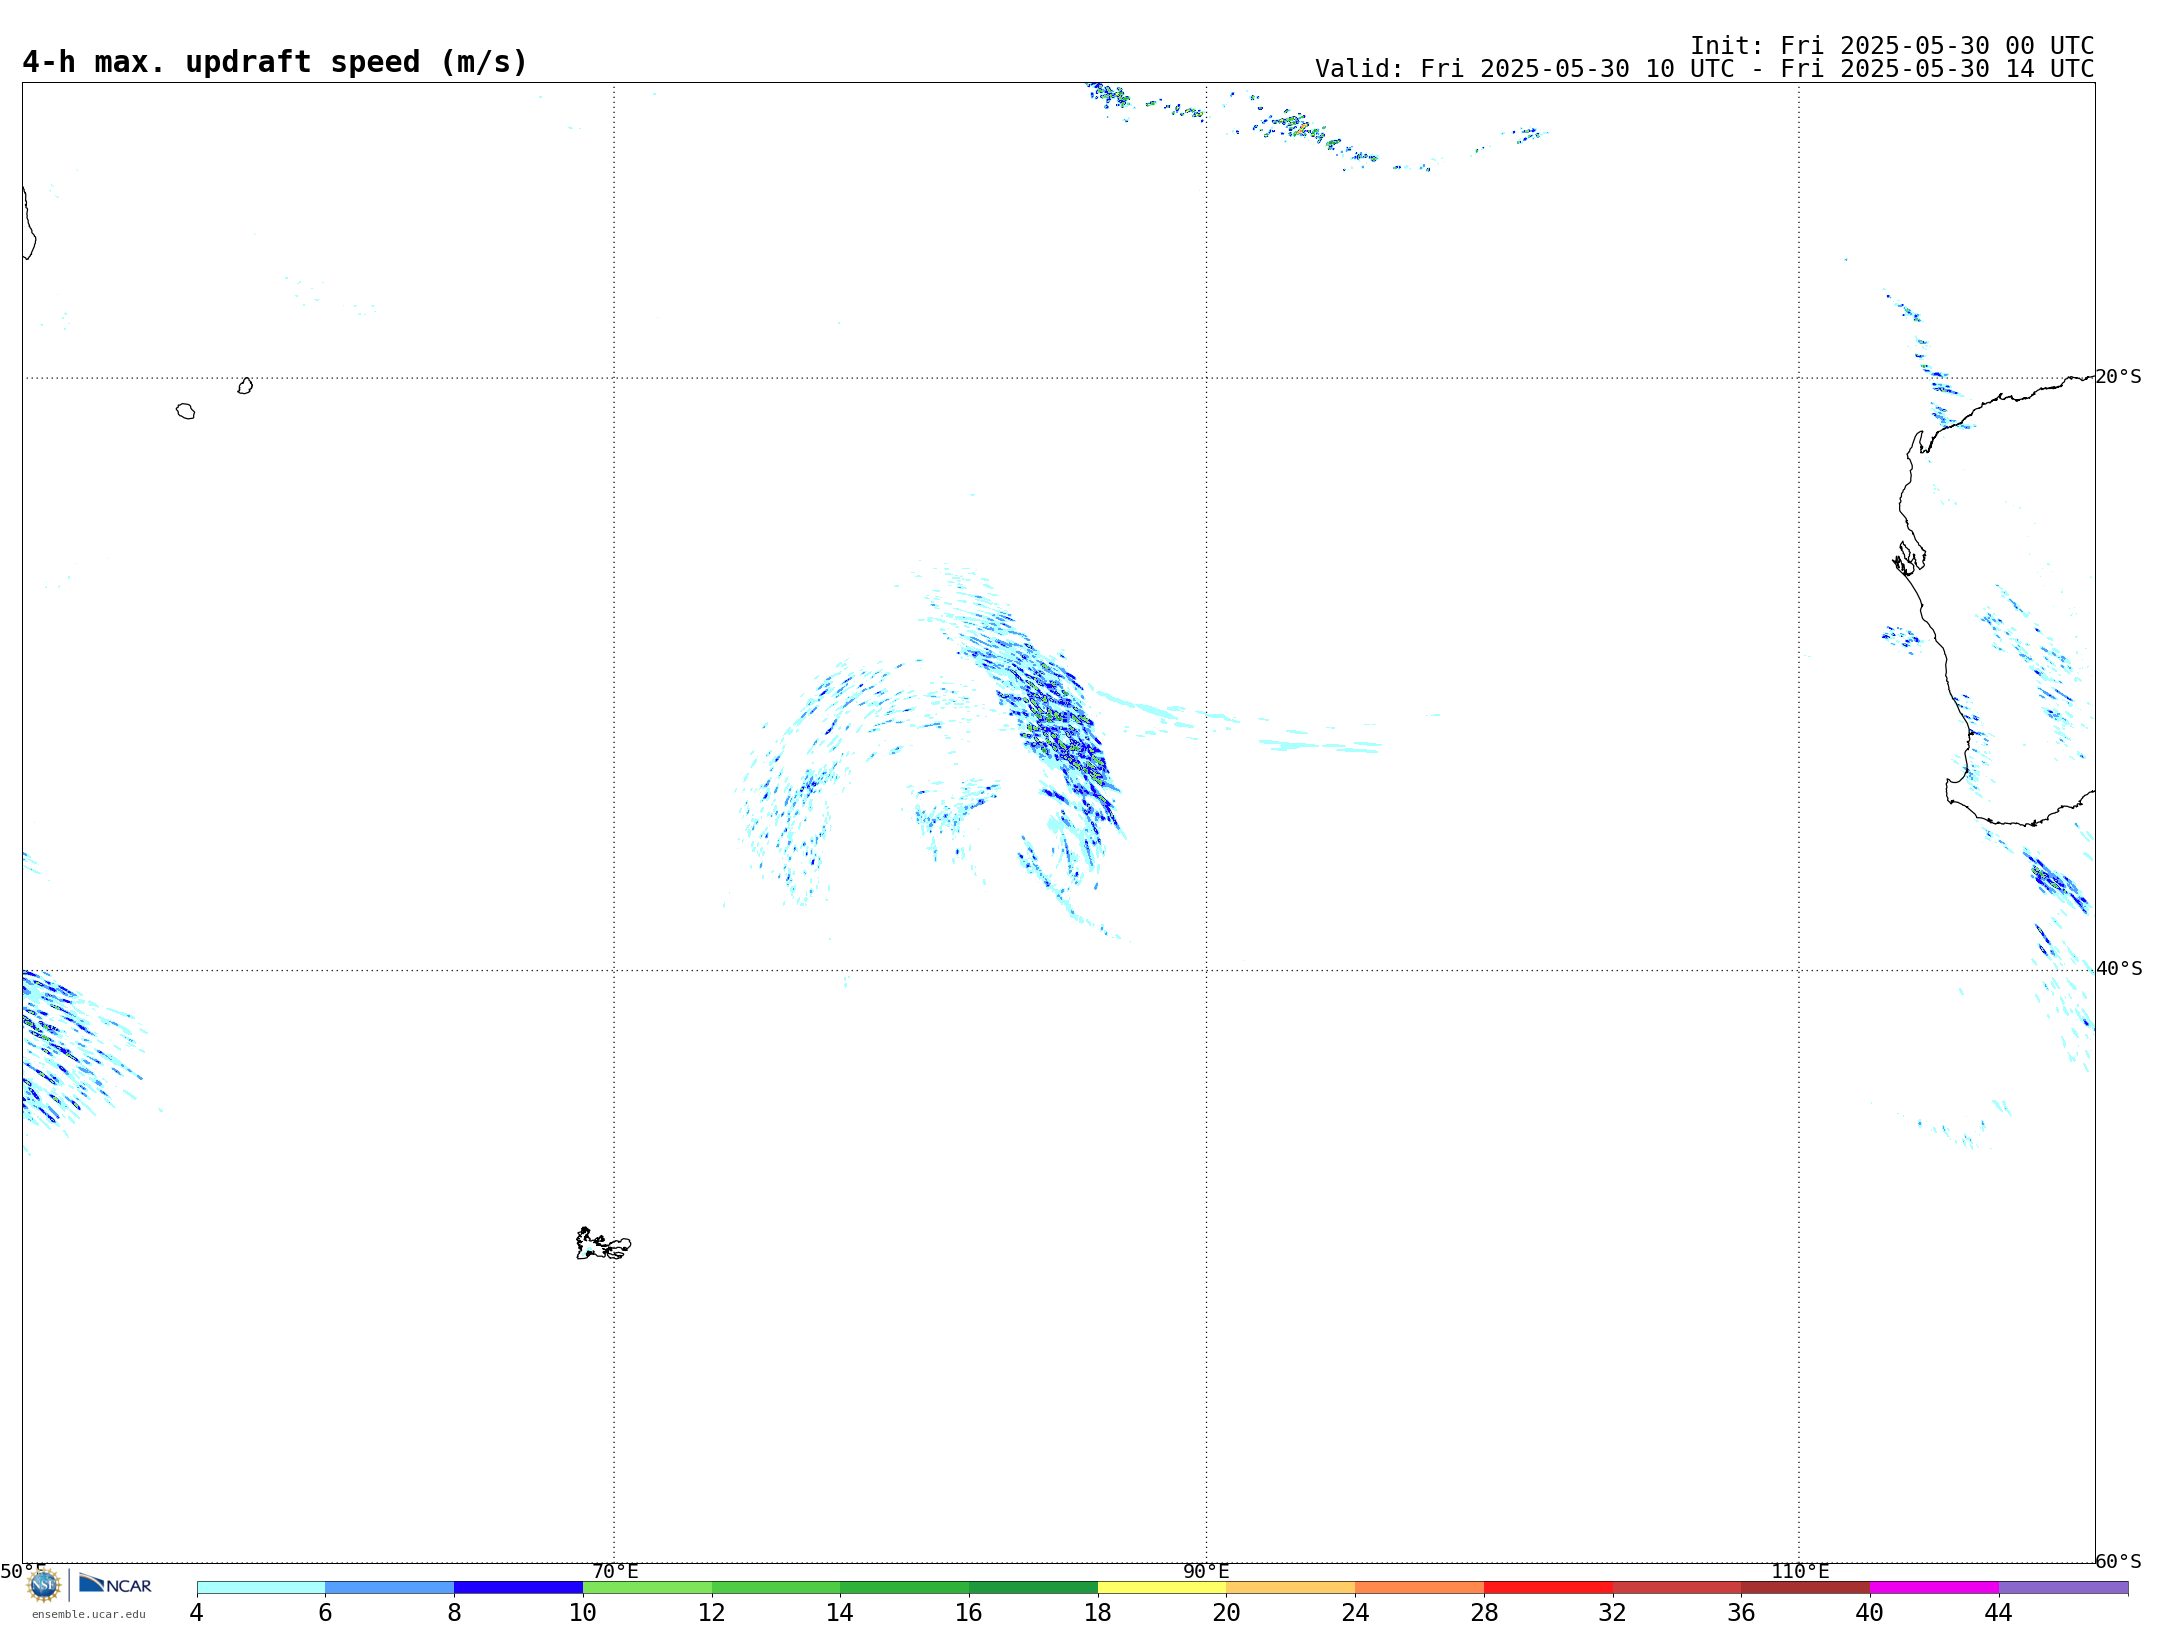2160x1626 pixels.
Task: Click the orange 24-28 colorbar segment
Action: 1419,1587
